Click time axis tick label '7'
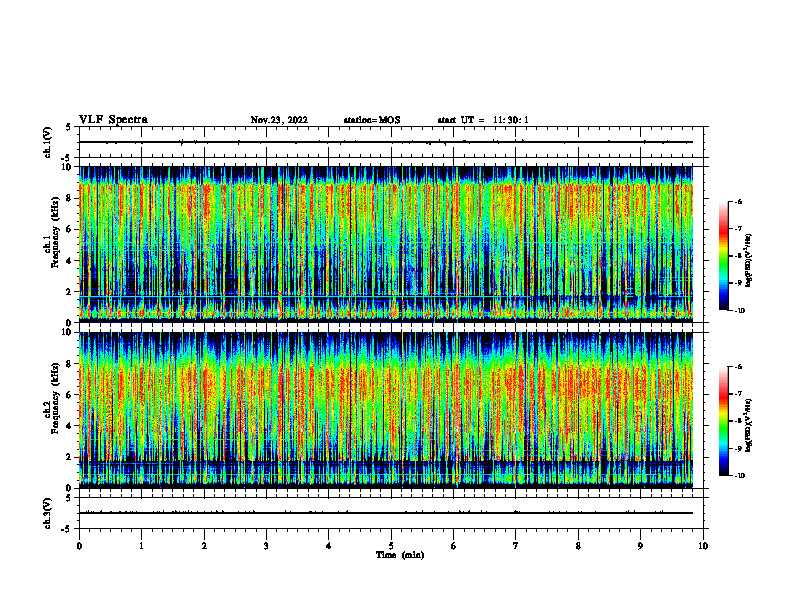The width and height of the screenshot is (792, 612). pyautogui.click(x=516, y=546)
